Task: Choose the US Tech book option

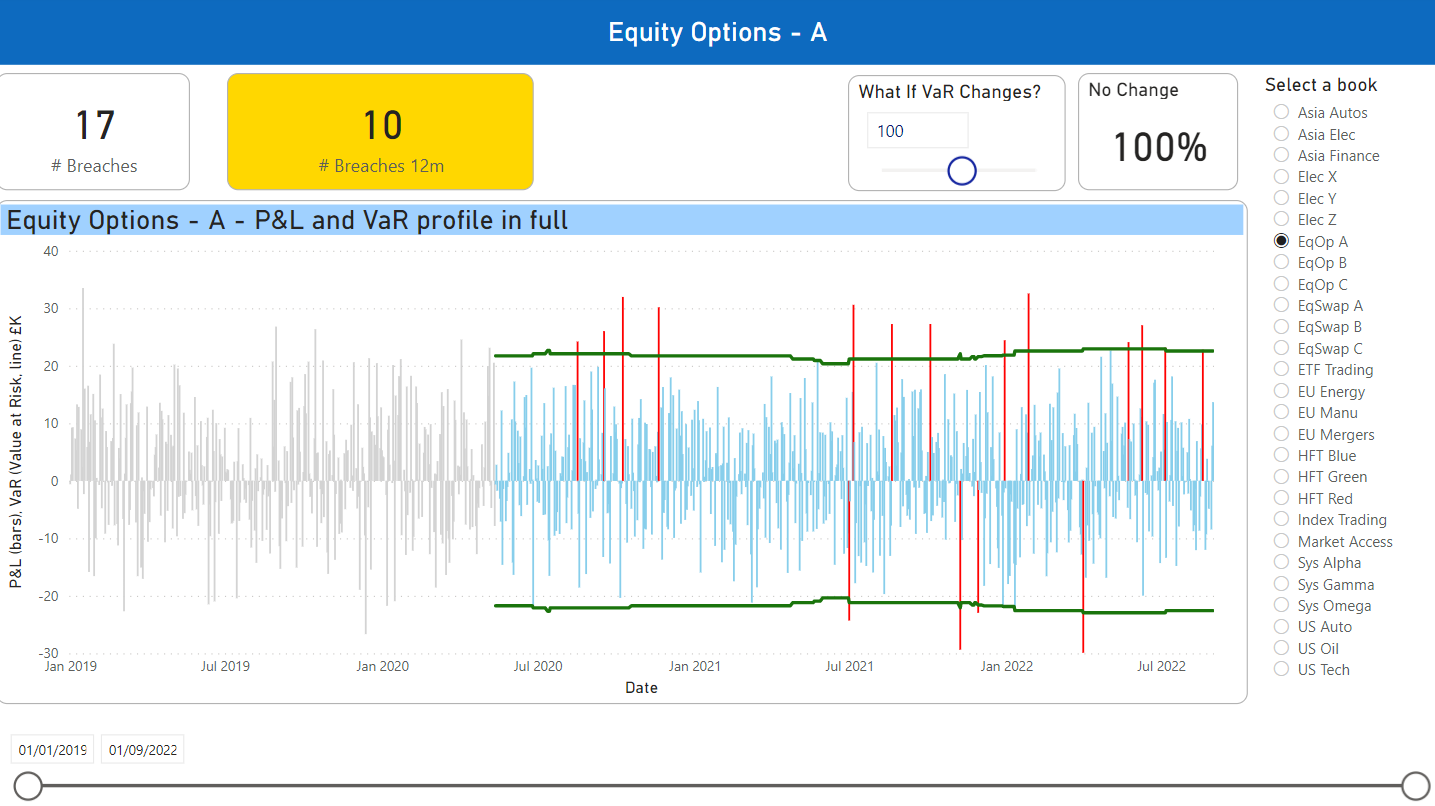Action: coord(1281,670)
